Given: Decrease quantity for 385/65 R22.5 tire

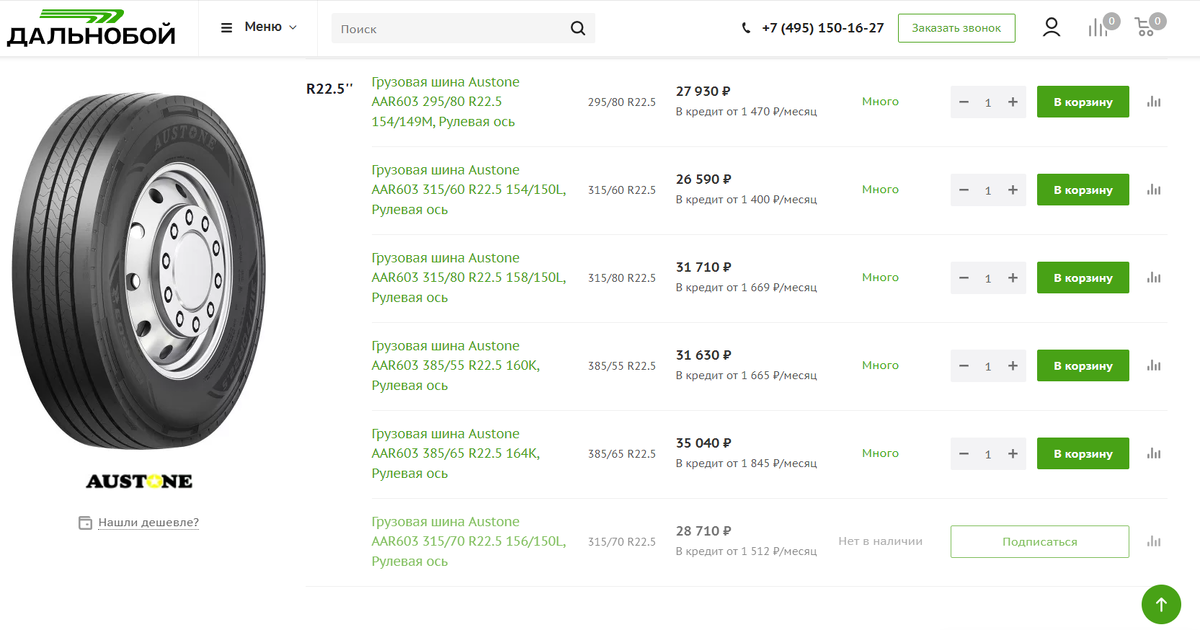Looking at the screenshot, I should click(964, 454).
